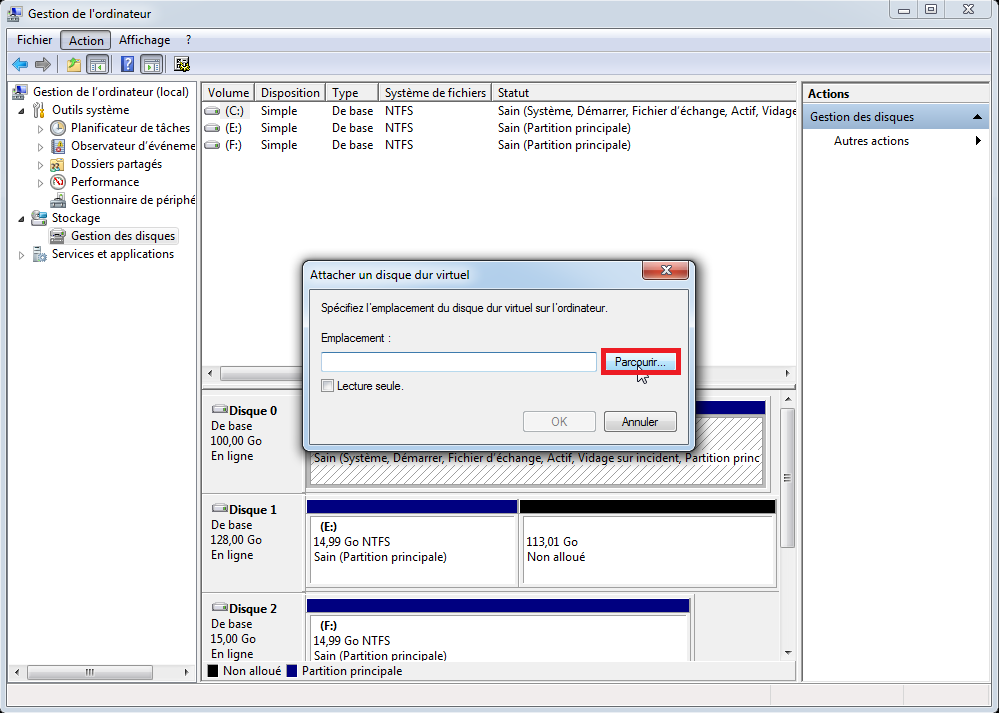Expand the Observateur d'événements node
The width and height of the screenshot is (999, 713).
41,147
